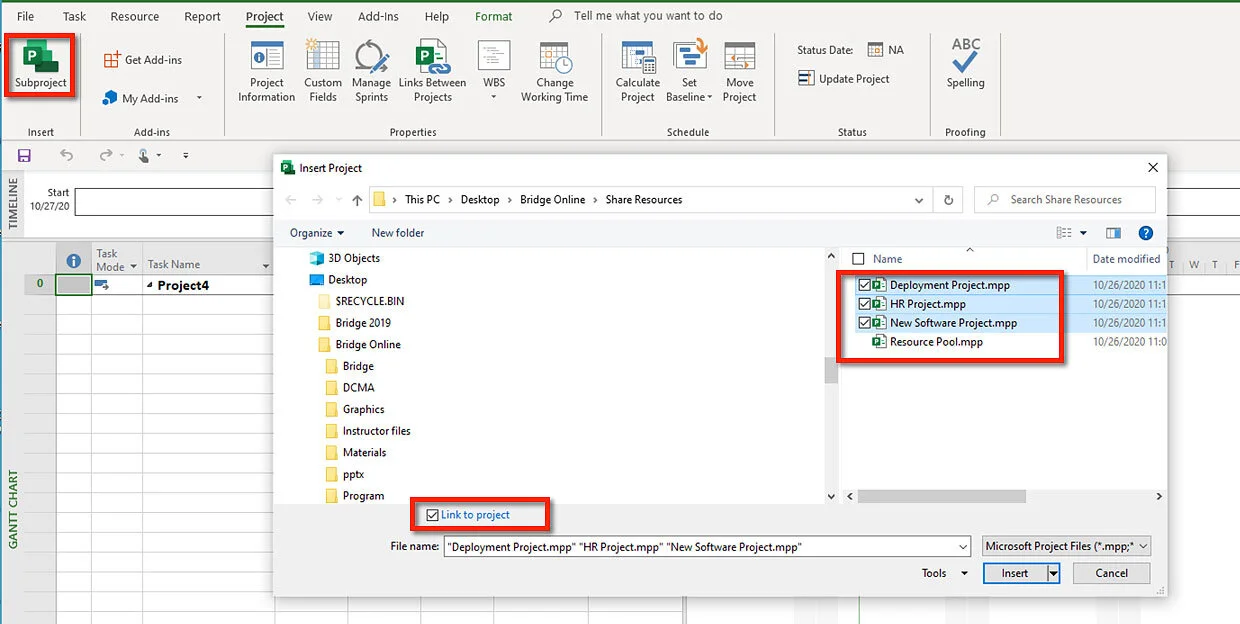Open the address bar history dropdown
The image size is (1240, 624).
pyautogui.click(x=919, y=200)
